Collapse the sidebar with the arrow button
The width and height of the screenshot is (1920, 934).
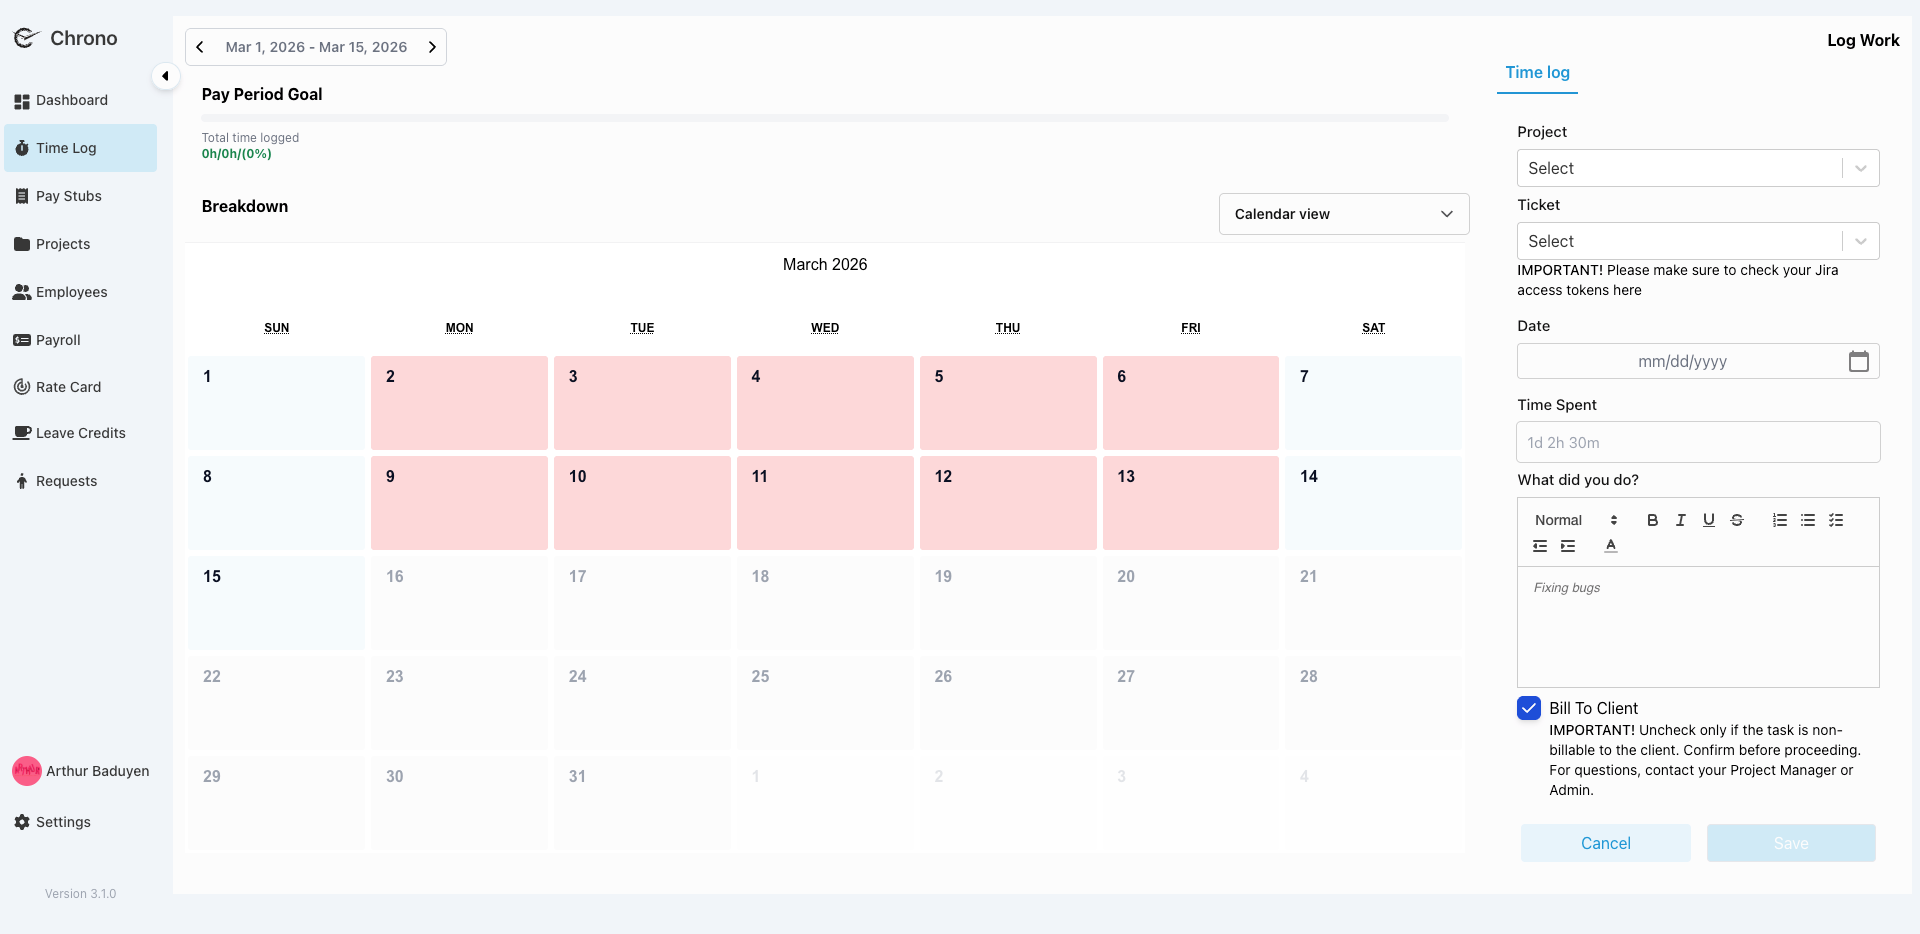(x=165, y=76)
